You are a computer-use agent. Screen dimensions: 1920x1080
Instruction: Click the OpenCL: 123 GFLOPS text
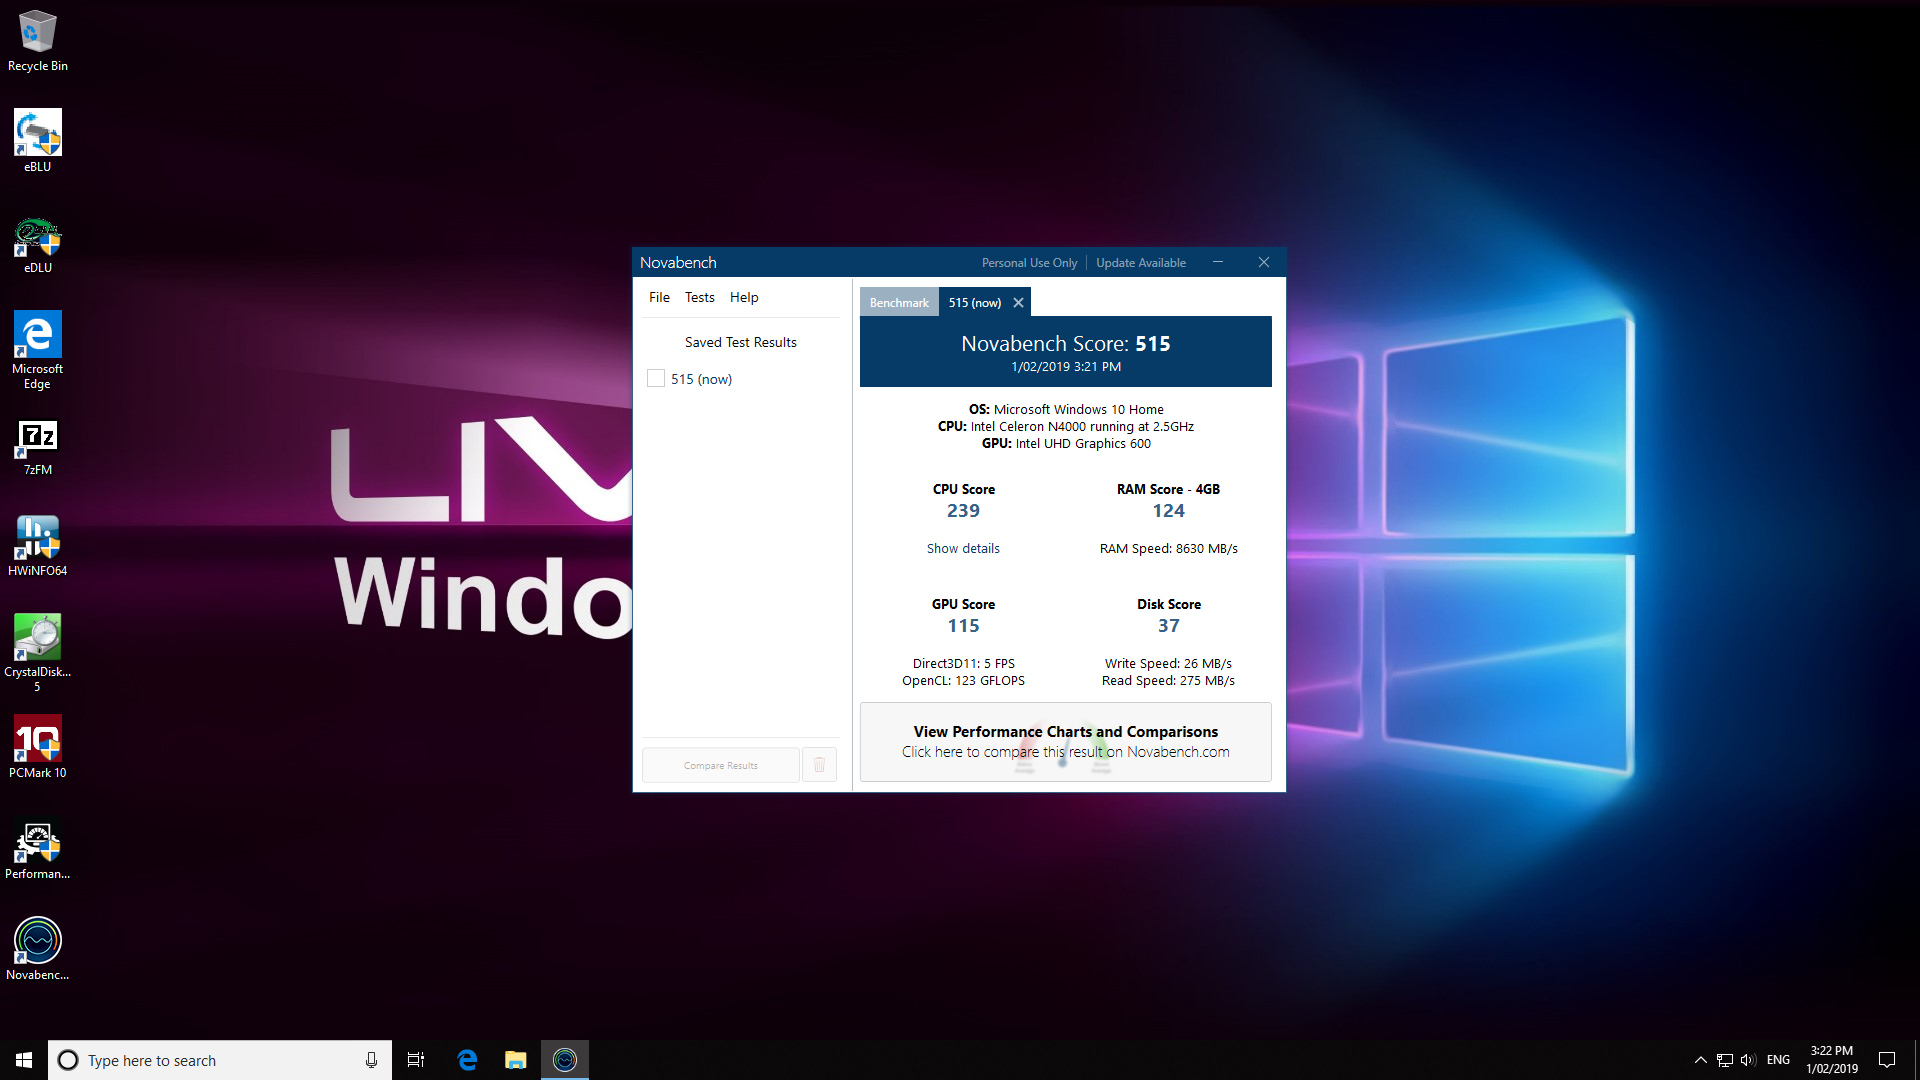tap(963, 681)
